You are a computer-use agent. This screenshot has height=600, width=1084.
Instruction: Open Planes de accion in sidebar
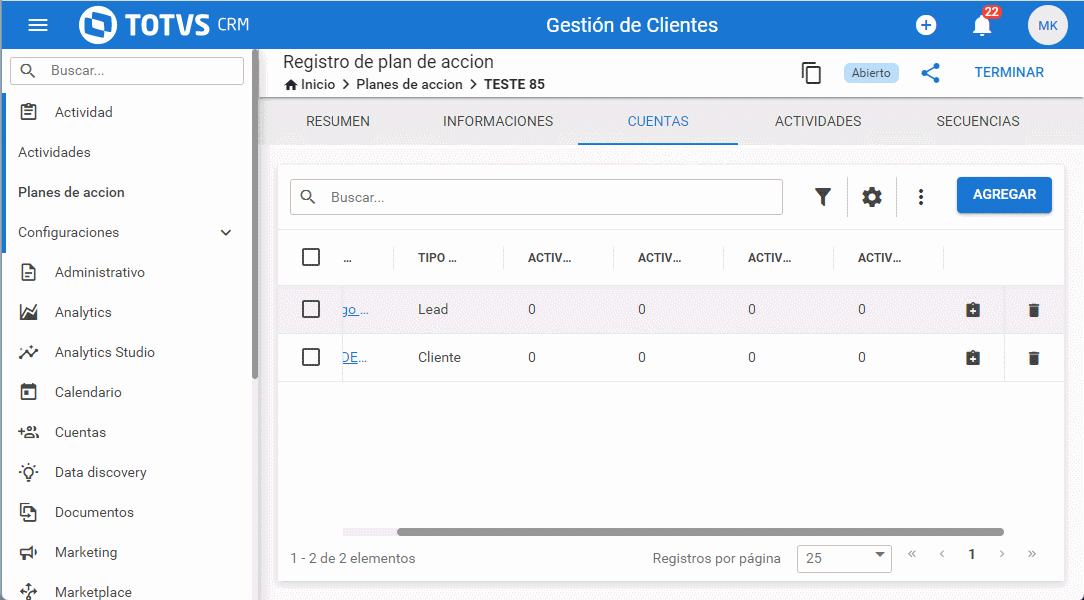[71, 192]
